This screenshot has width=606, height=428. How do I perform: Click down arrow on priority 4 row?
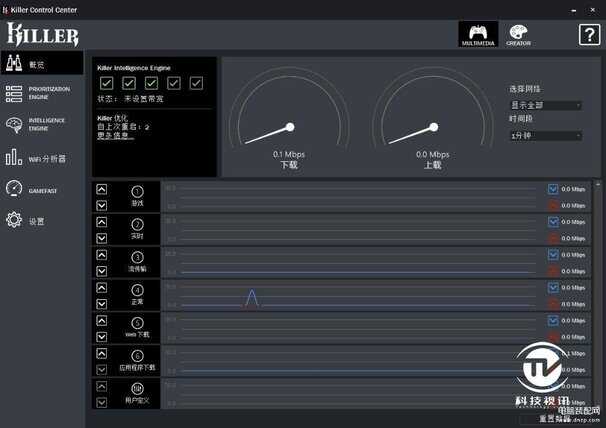coord(101,304)
